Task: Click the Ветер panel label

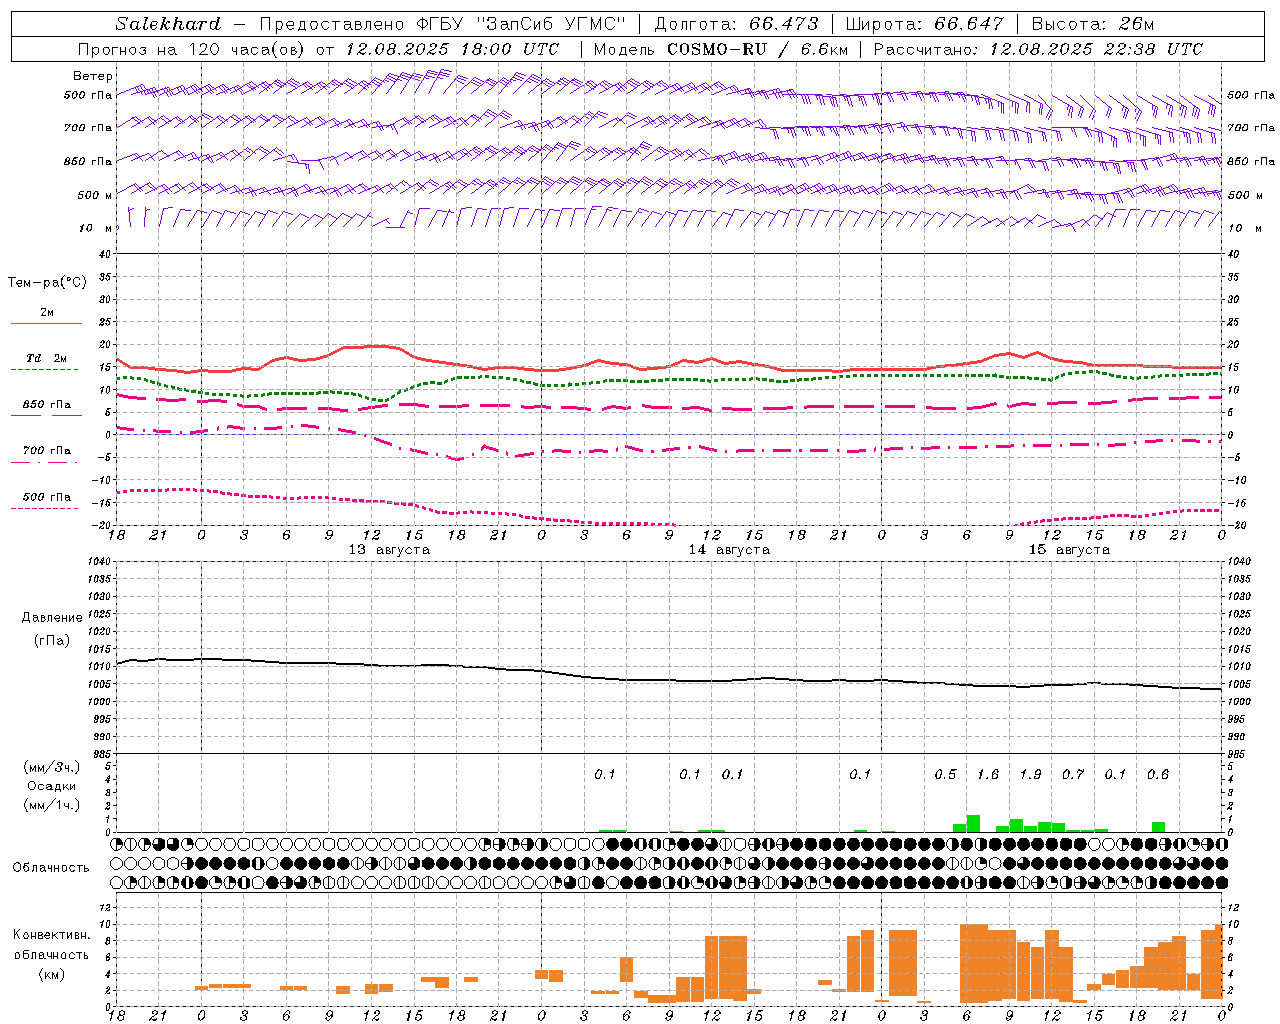Action: [x=93, y=76]
